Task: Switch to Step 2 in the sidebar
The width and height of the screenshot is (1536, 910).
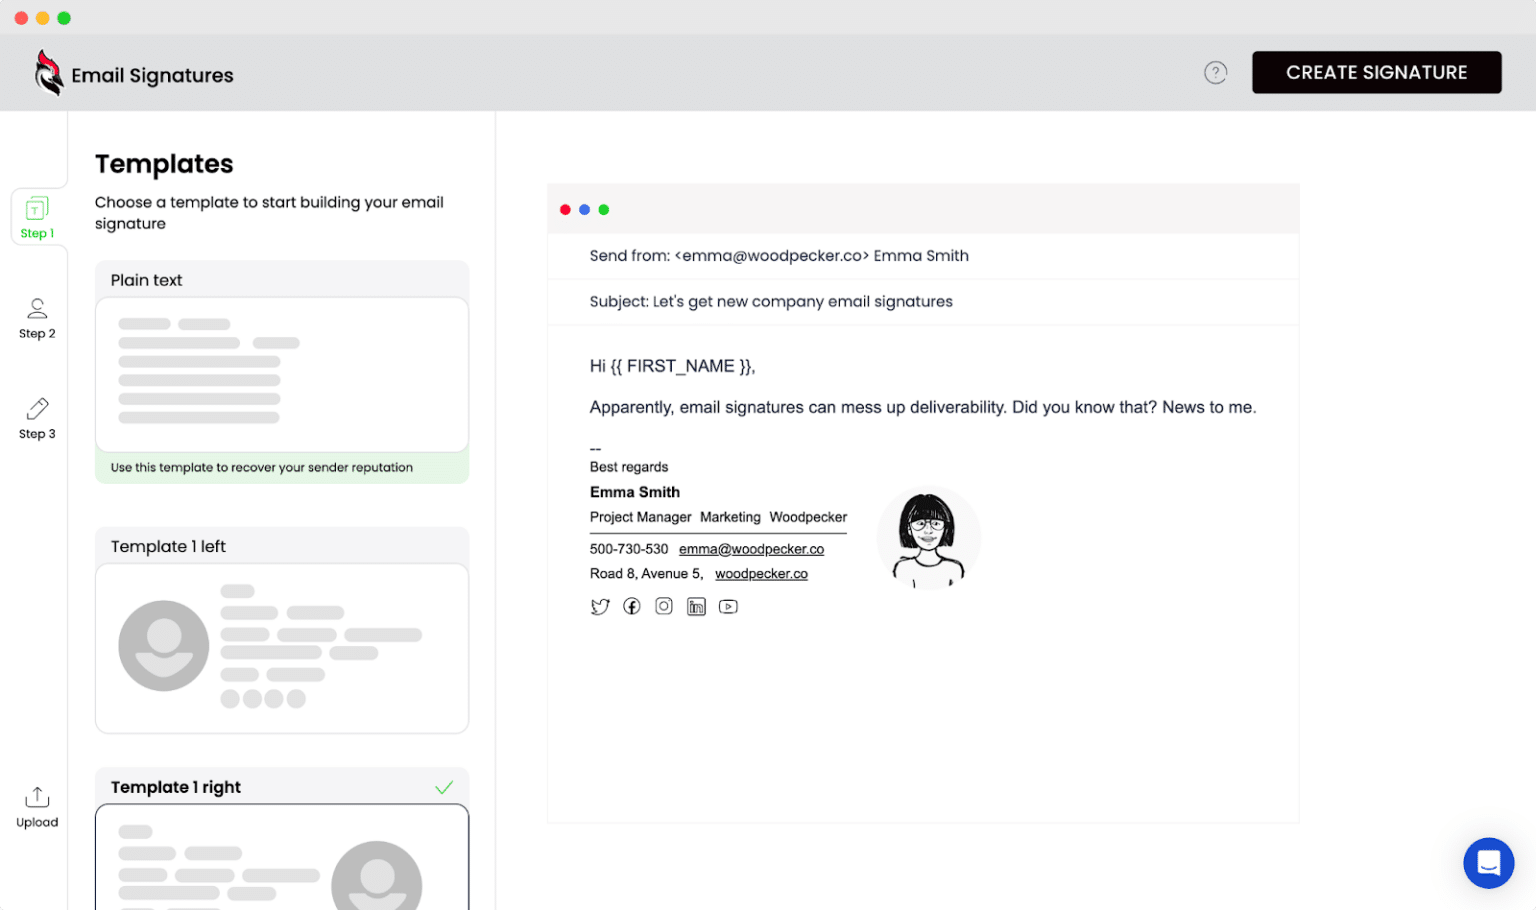Action: tap(37, 317)
